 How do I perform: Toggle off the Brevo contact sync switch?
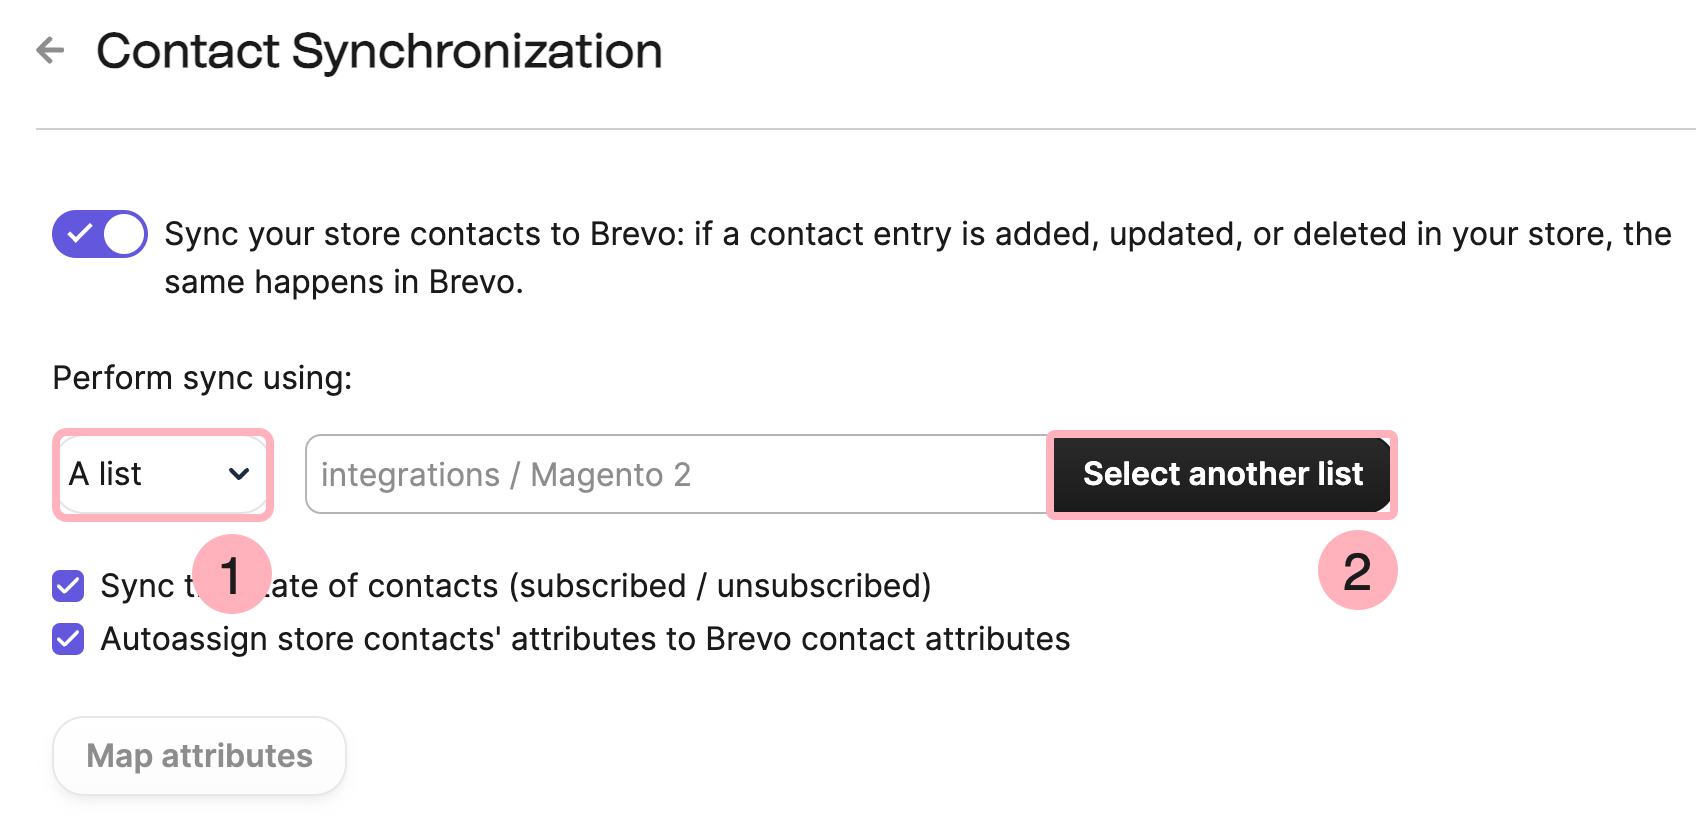(x=99, y=234)
